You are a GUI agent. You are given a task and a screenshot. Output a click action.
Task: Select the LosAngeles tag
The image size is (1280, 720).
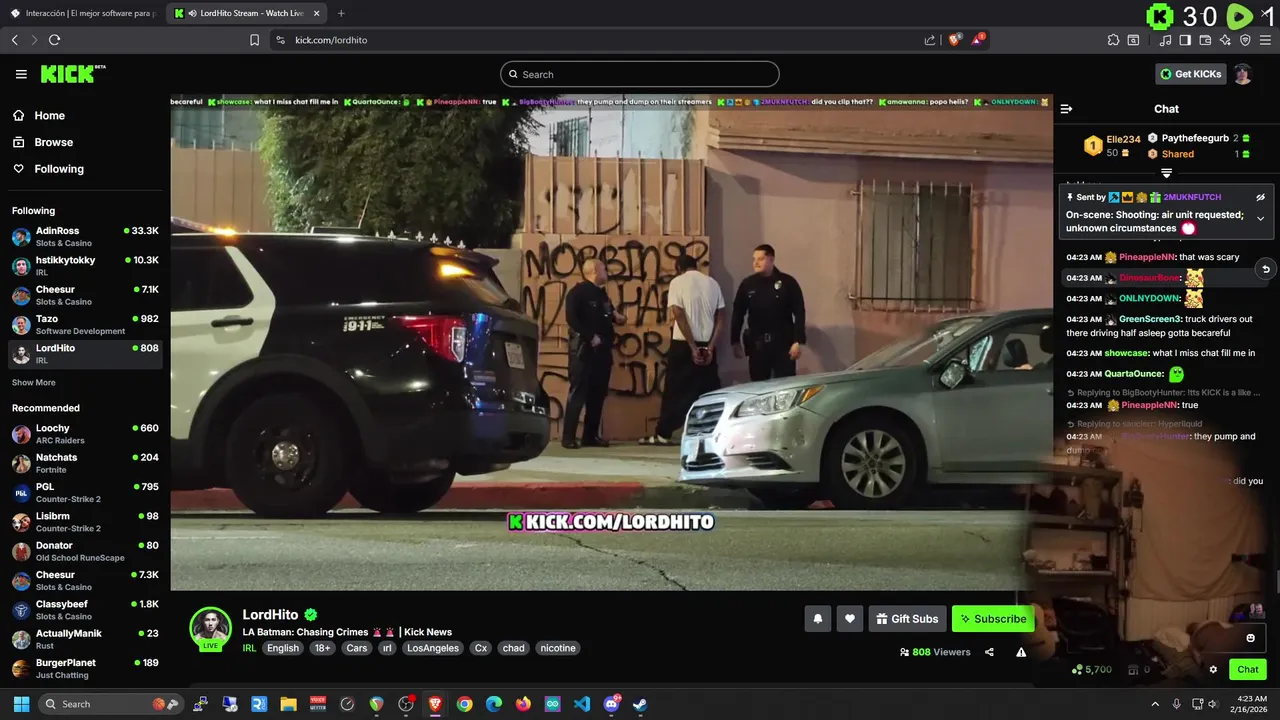click(433, 648)
